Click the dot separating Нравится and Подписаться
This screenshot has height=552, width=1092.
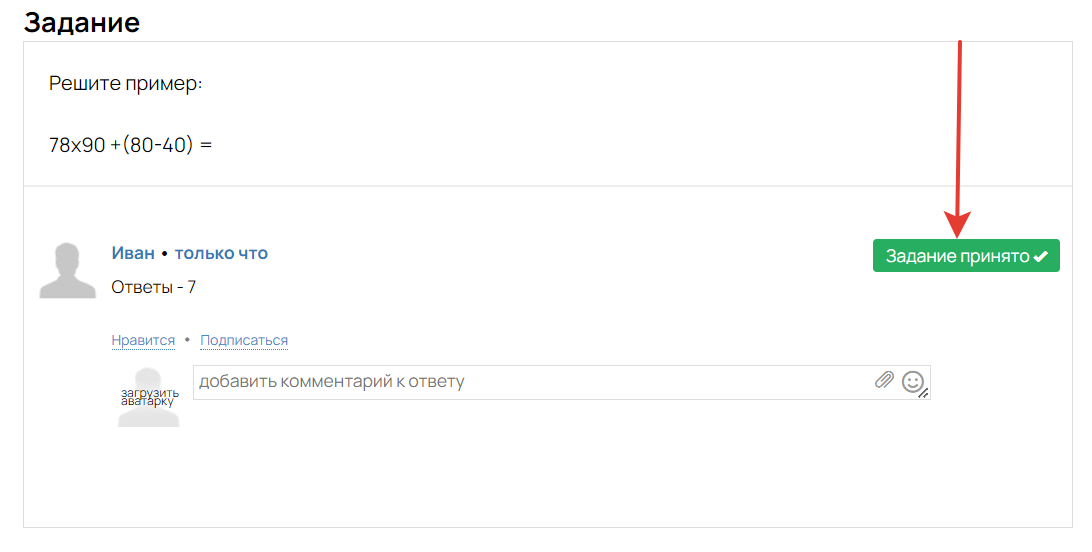[x=187, y=340]
